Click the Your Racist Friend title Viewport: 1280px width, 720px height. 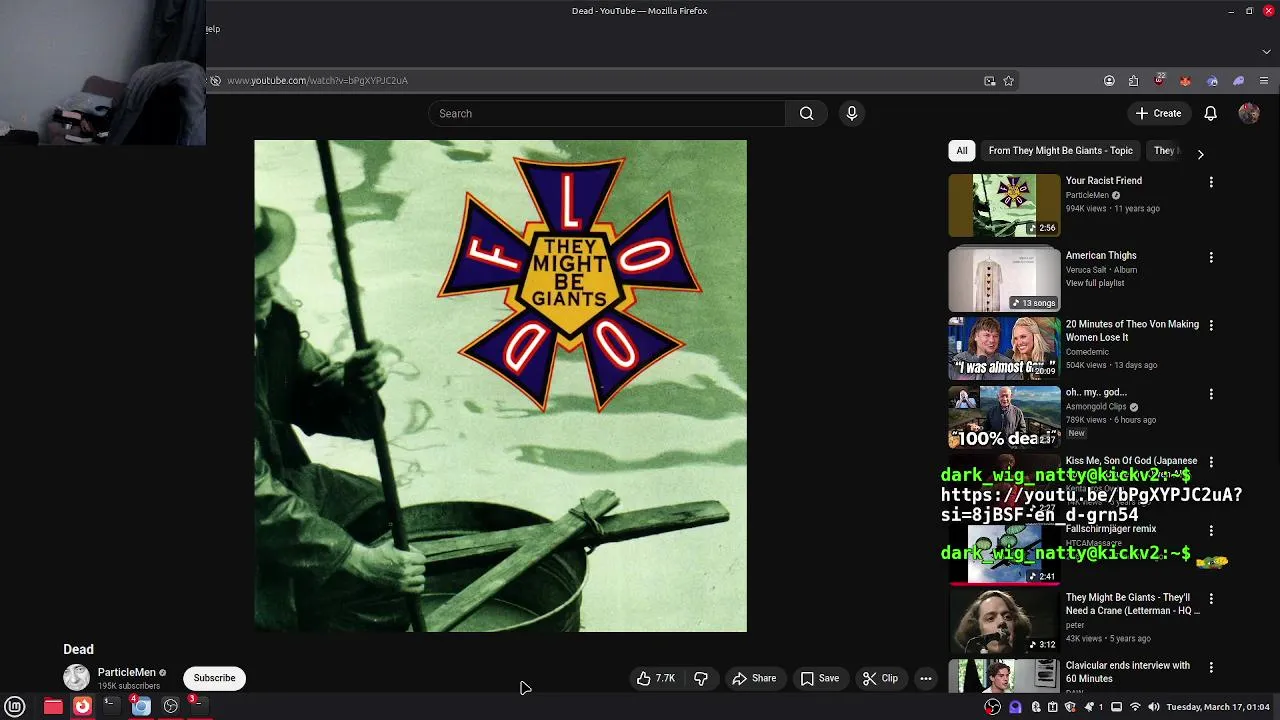(x=1104, y=181)
